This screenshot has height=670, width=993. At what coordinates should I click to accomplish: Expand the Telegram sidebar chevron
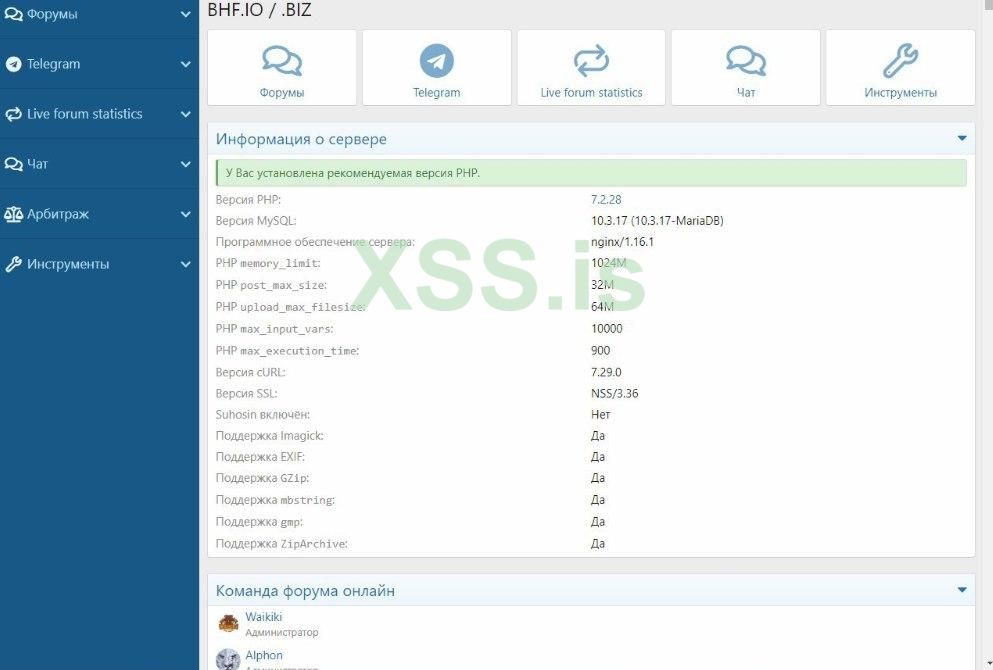pyautogui.click(x=186, y=64)
